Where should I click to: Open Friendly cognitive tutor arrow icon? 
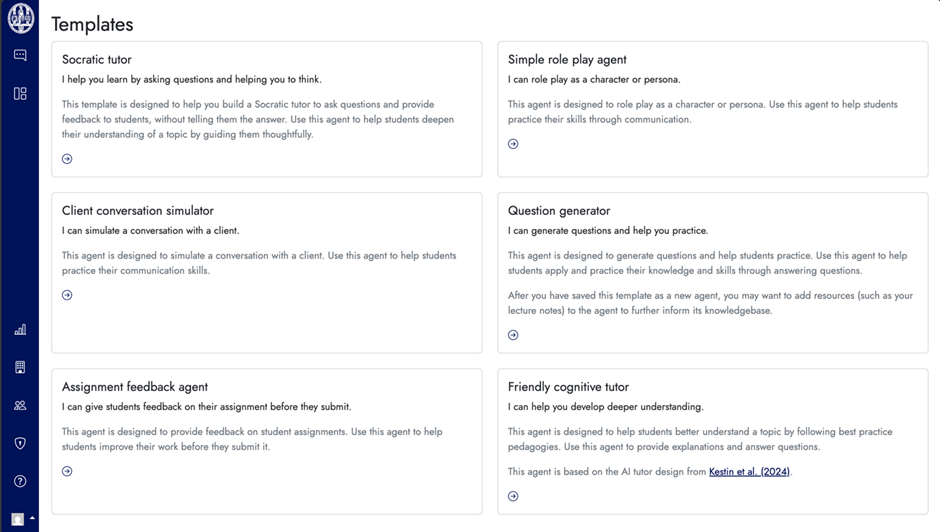(513, 497)
